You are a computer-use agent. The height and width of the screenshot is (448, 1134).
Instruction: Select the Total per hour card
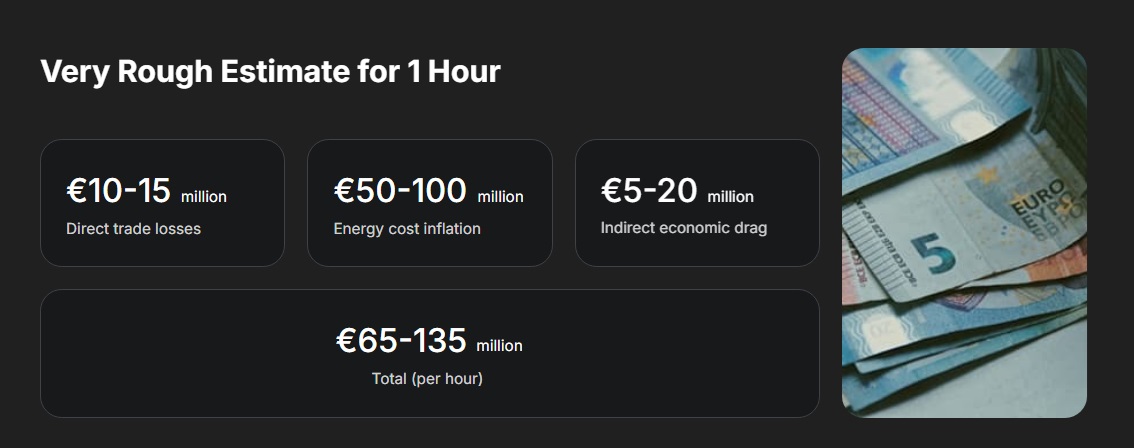(x=430, y=353)
